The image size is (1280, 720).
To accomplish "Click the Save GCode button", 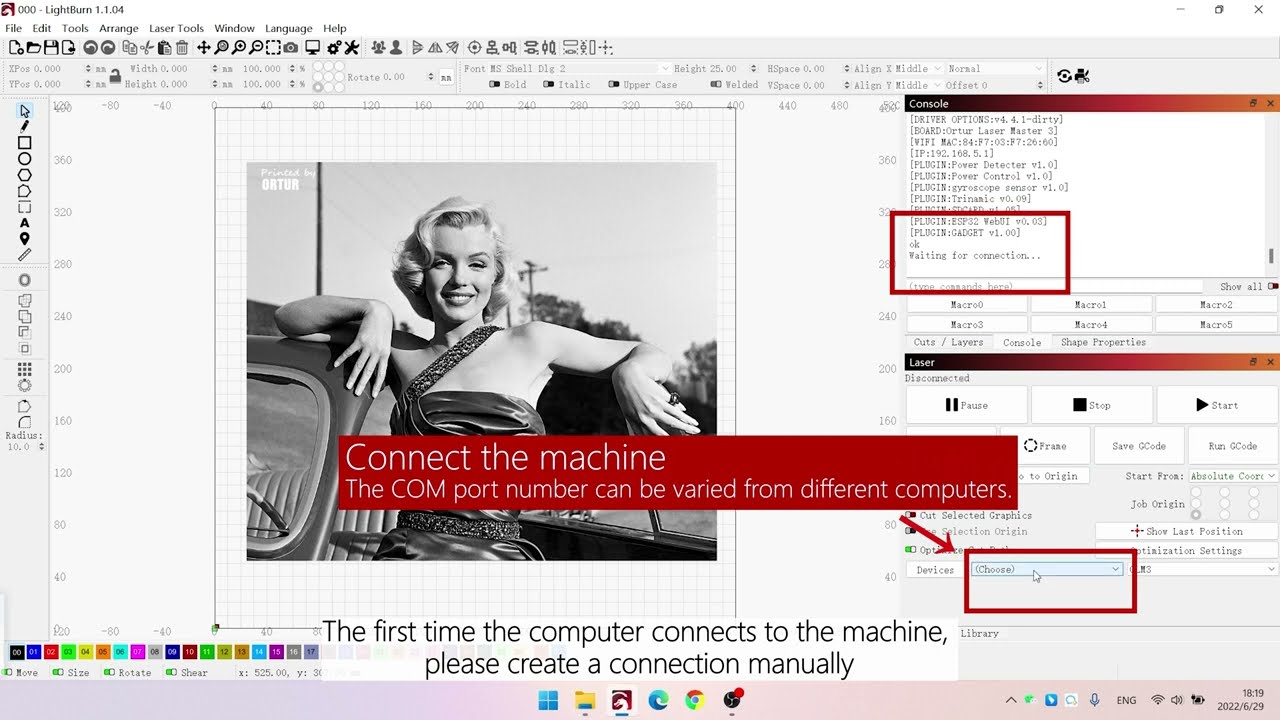I will 1139,446.
